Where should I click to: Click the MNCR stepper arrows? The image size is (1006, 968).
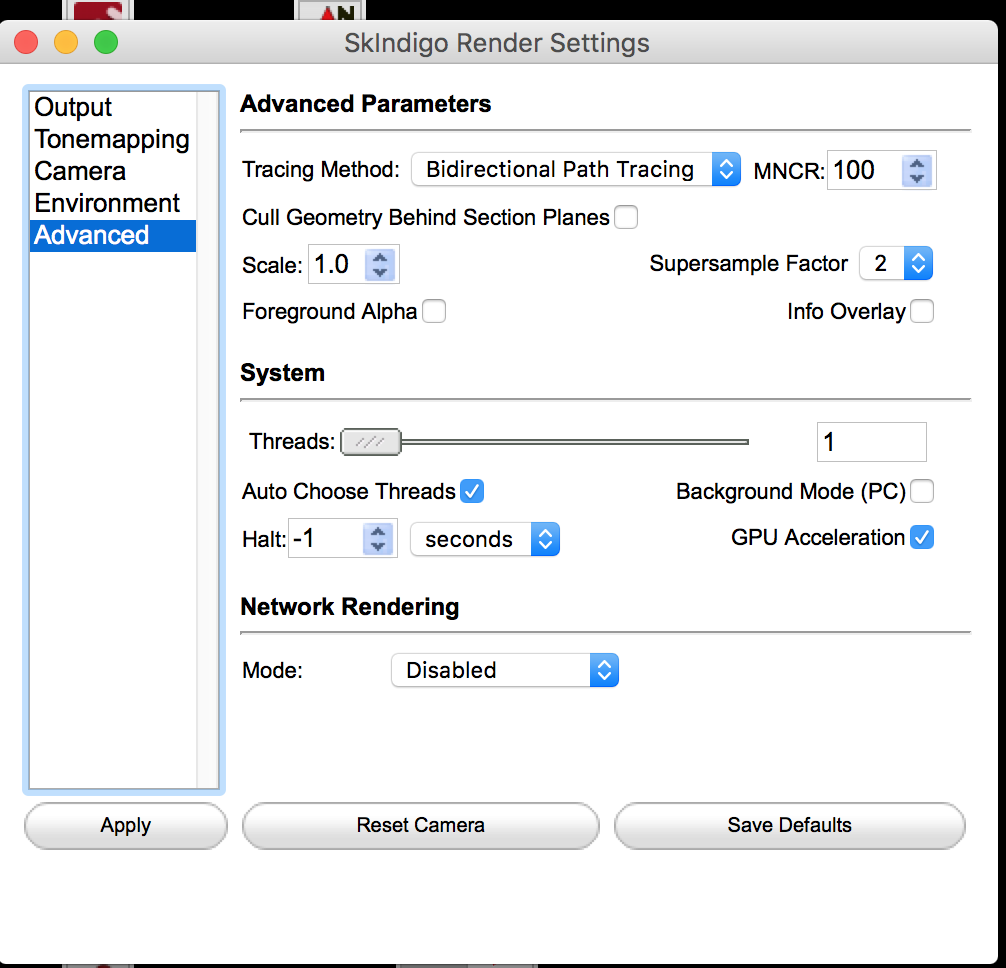(x=917, y=171)
